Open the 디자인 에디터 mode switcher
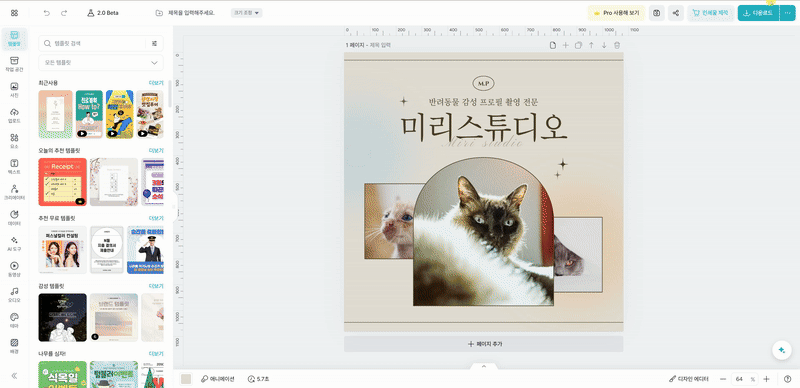 [689, 379]
